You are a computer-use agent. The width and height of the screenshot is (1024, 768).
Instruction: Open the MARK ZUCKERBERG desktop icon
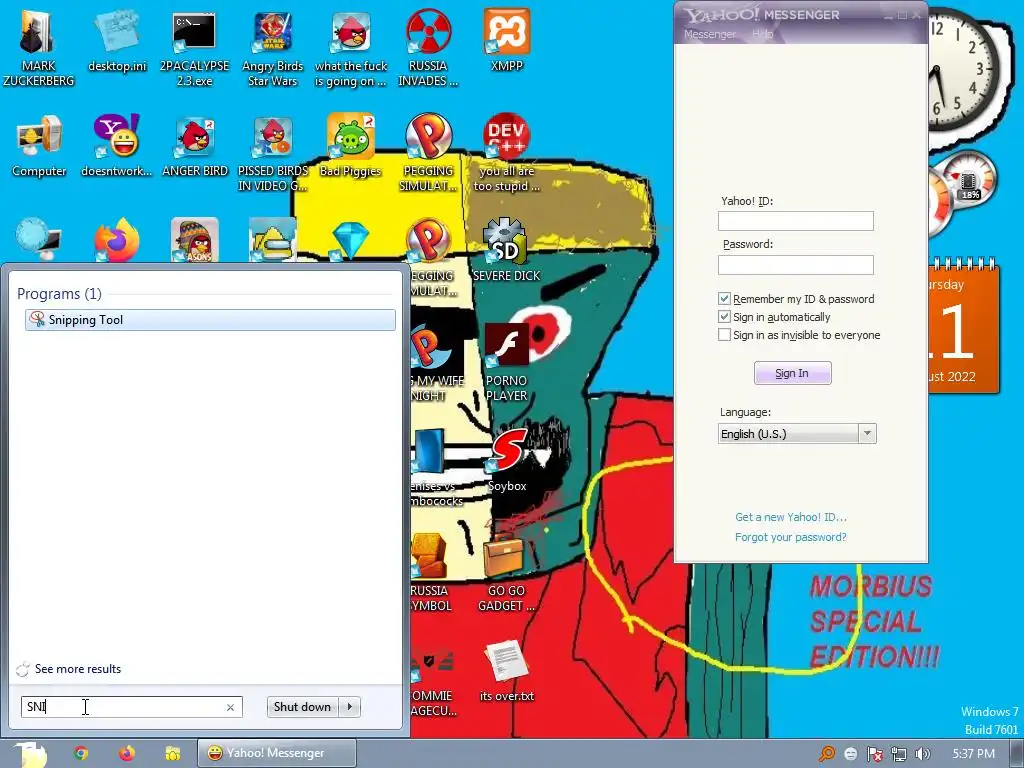tap(38, 48)
